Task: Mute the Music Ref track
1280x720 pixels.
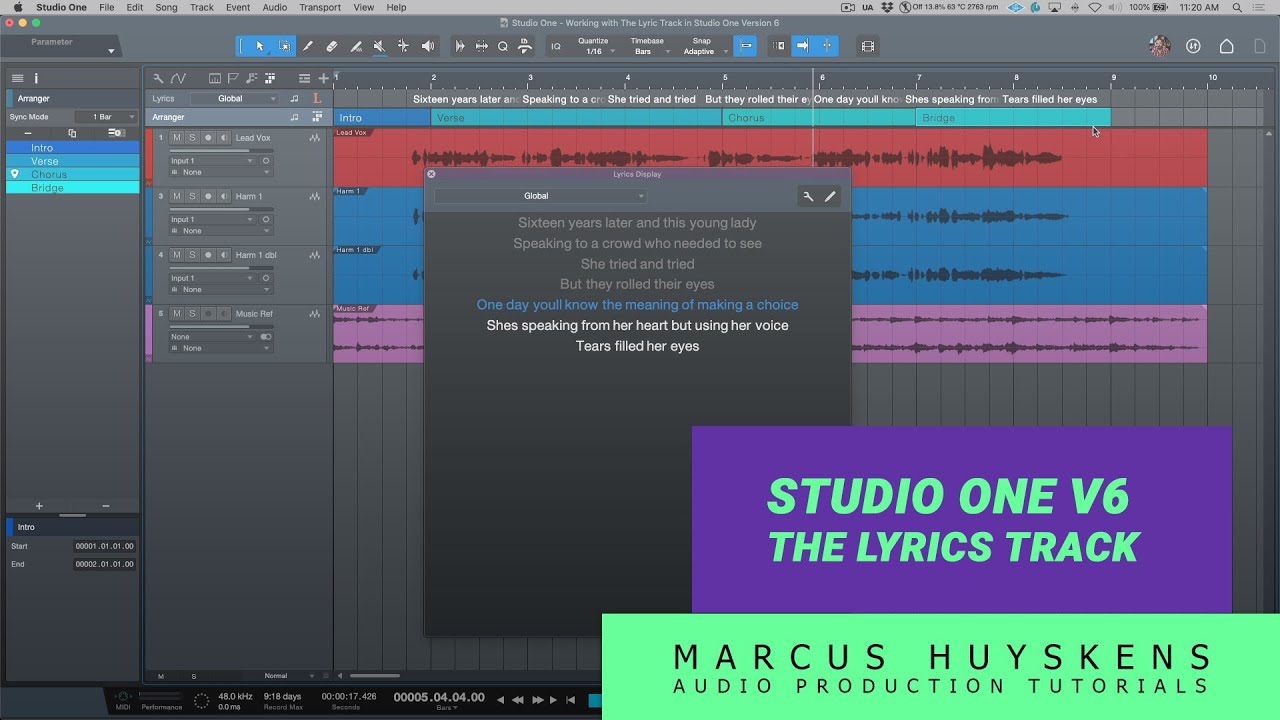Action: (176, 314)
